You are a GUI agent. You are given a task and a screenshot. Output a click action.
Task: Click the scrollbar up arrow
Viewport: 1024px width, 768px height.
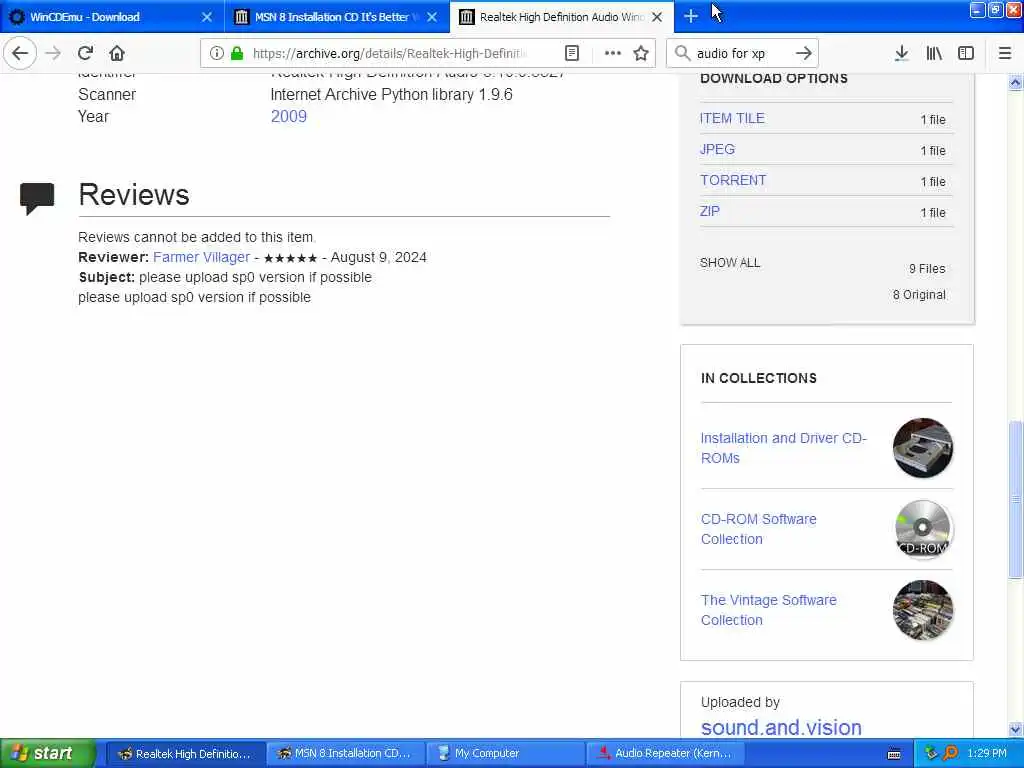coord(1015,83)
